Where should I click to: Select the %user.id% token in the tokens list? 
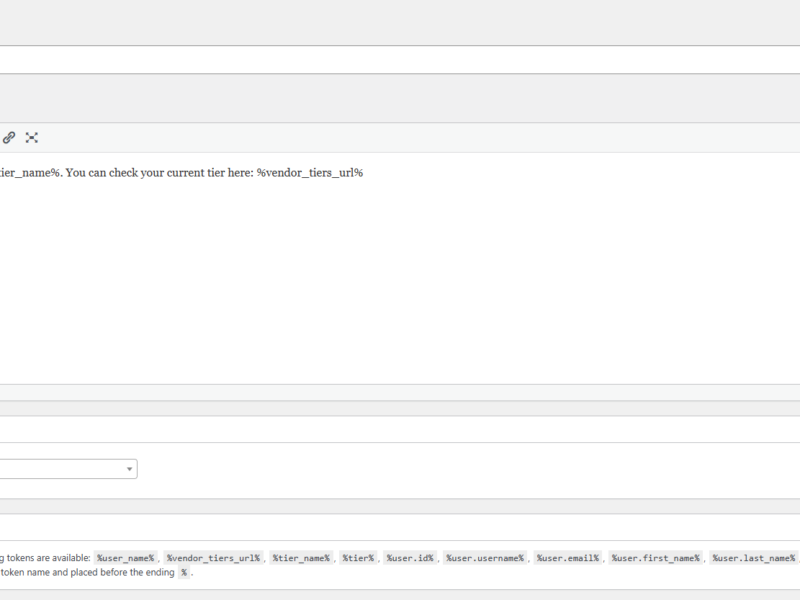(410, 558)
